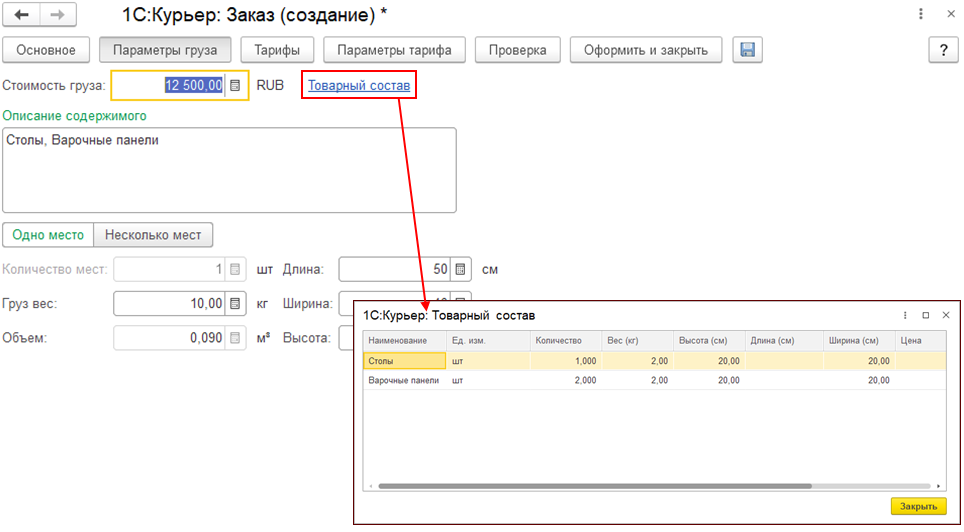Viewport: 964px width, 532px height.
Task: Select the Одно место option
Action: point(48,235)
